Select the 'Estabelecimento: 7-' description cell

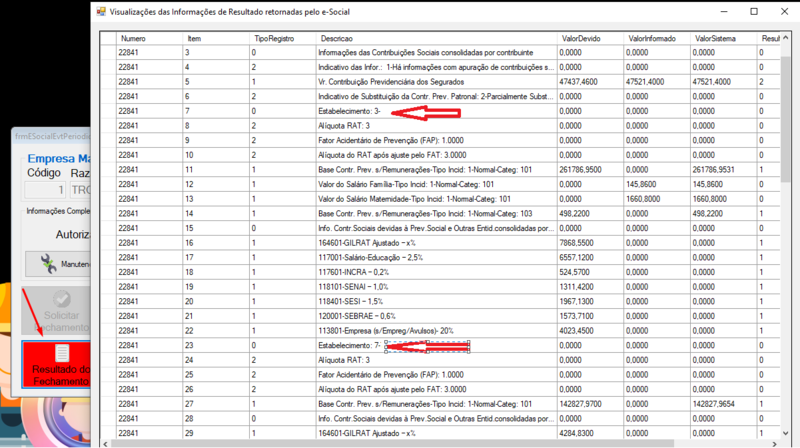click(436, 345)
